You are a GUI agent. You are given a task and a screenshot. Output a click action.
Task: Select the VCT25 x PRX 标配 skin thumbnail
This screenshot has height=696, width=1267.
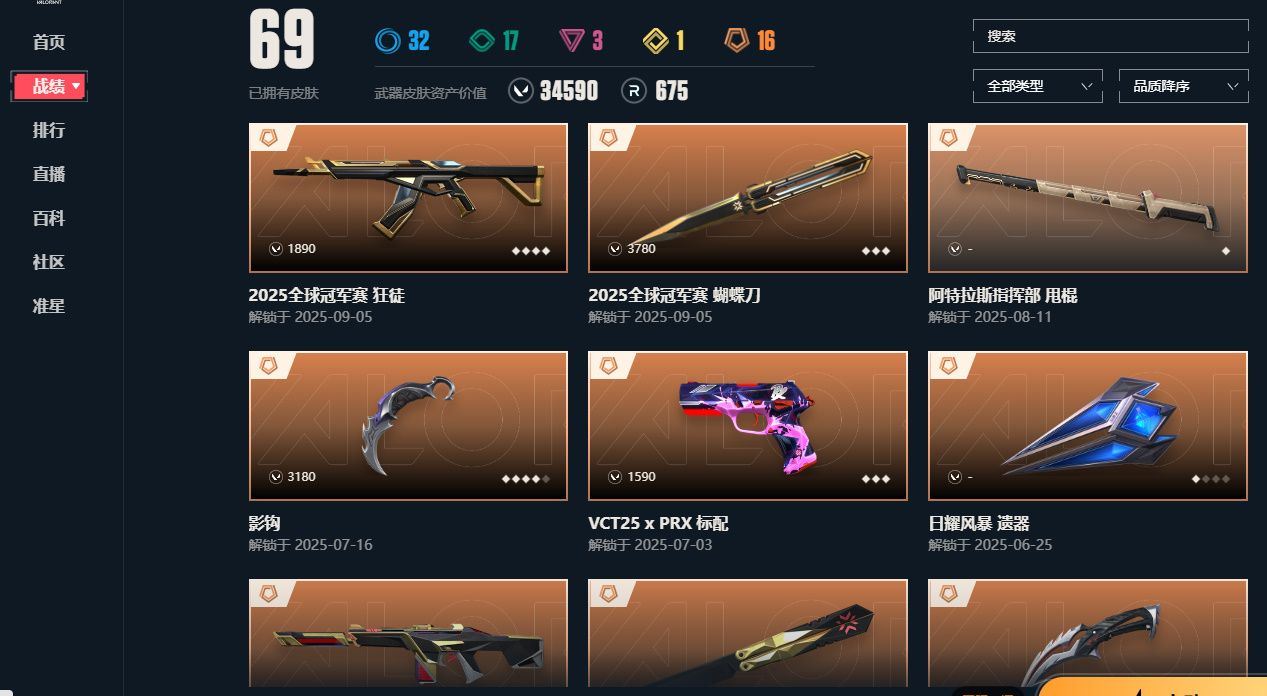[x=748, y=426]
